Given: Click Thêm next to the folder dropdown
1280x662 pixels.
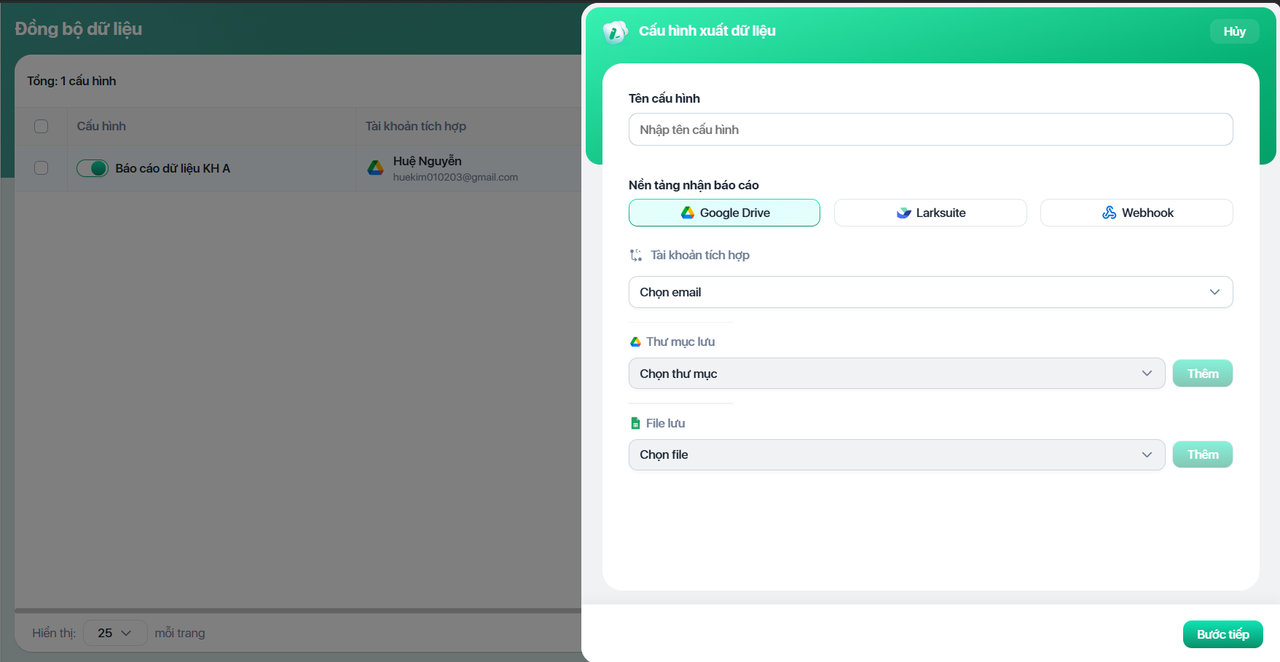Looking at the screenshot, I should coord(1202,373).
